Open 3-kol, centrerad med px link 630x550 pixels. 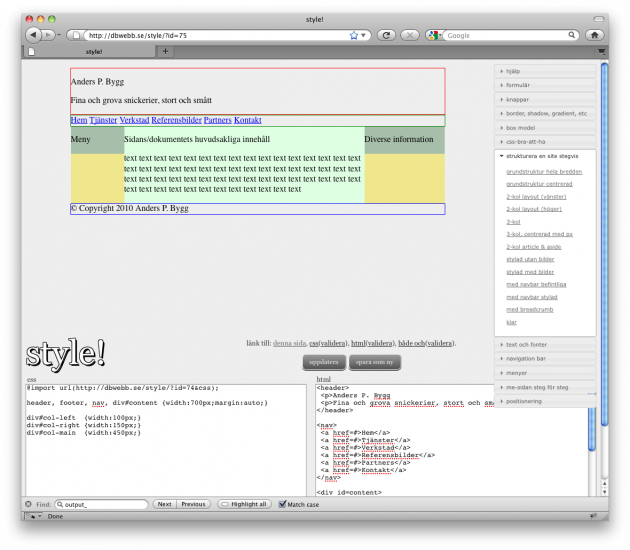coord(540,234)
